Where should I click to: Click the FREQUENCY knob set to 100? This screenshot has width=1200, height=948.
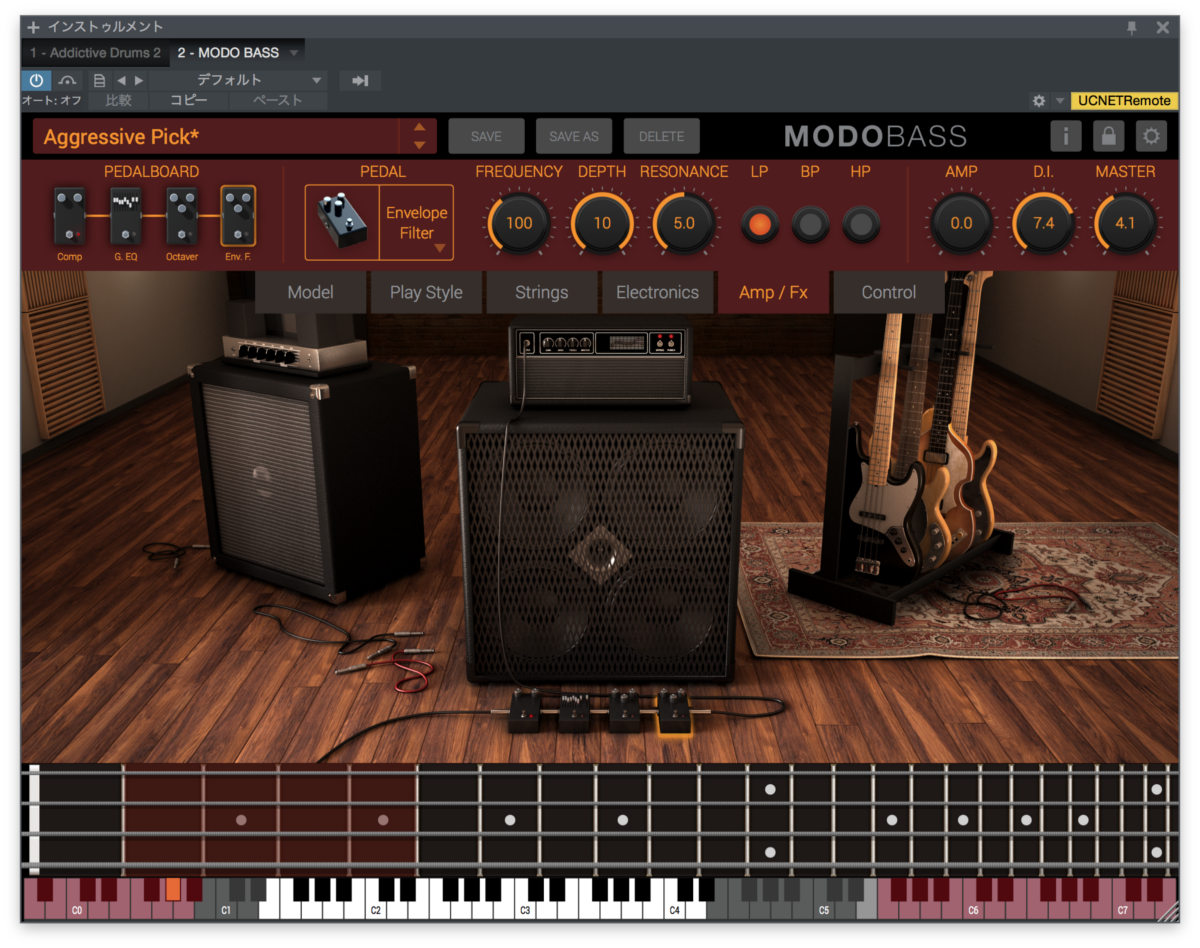[x=519, y=222]
